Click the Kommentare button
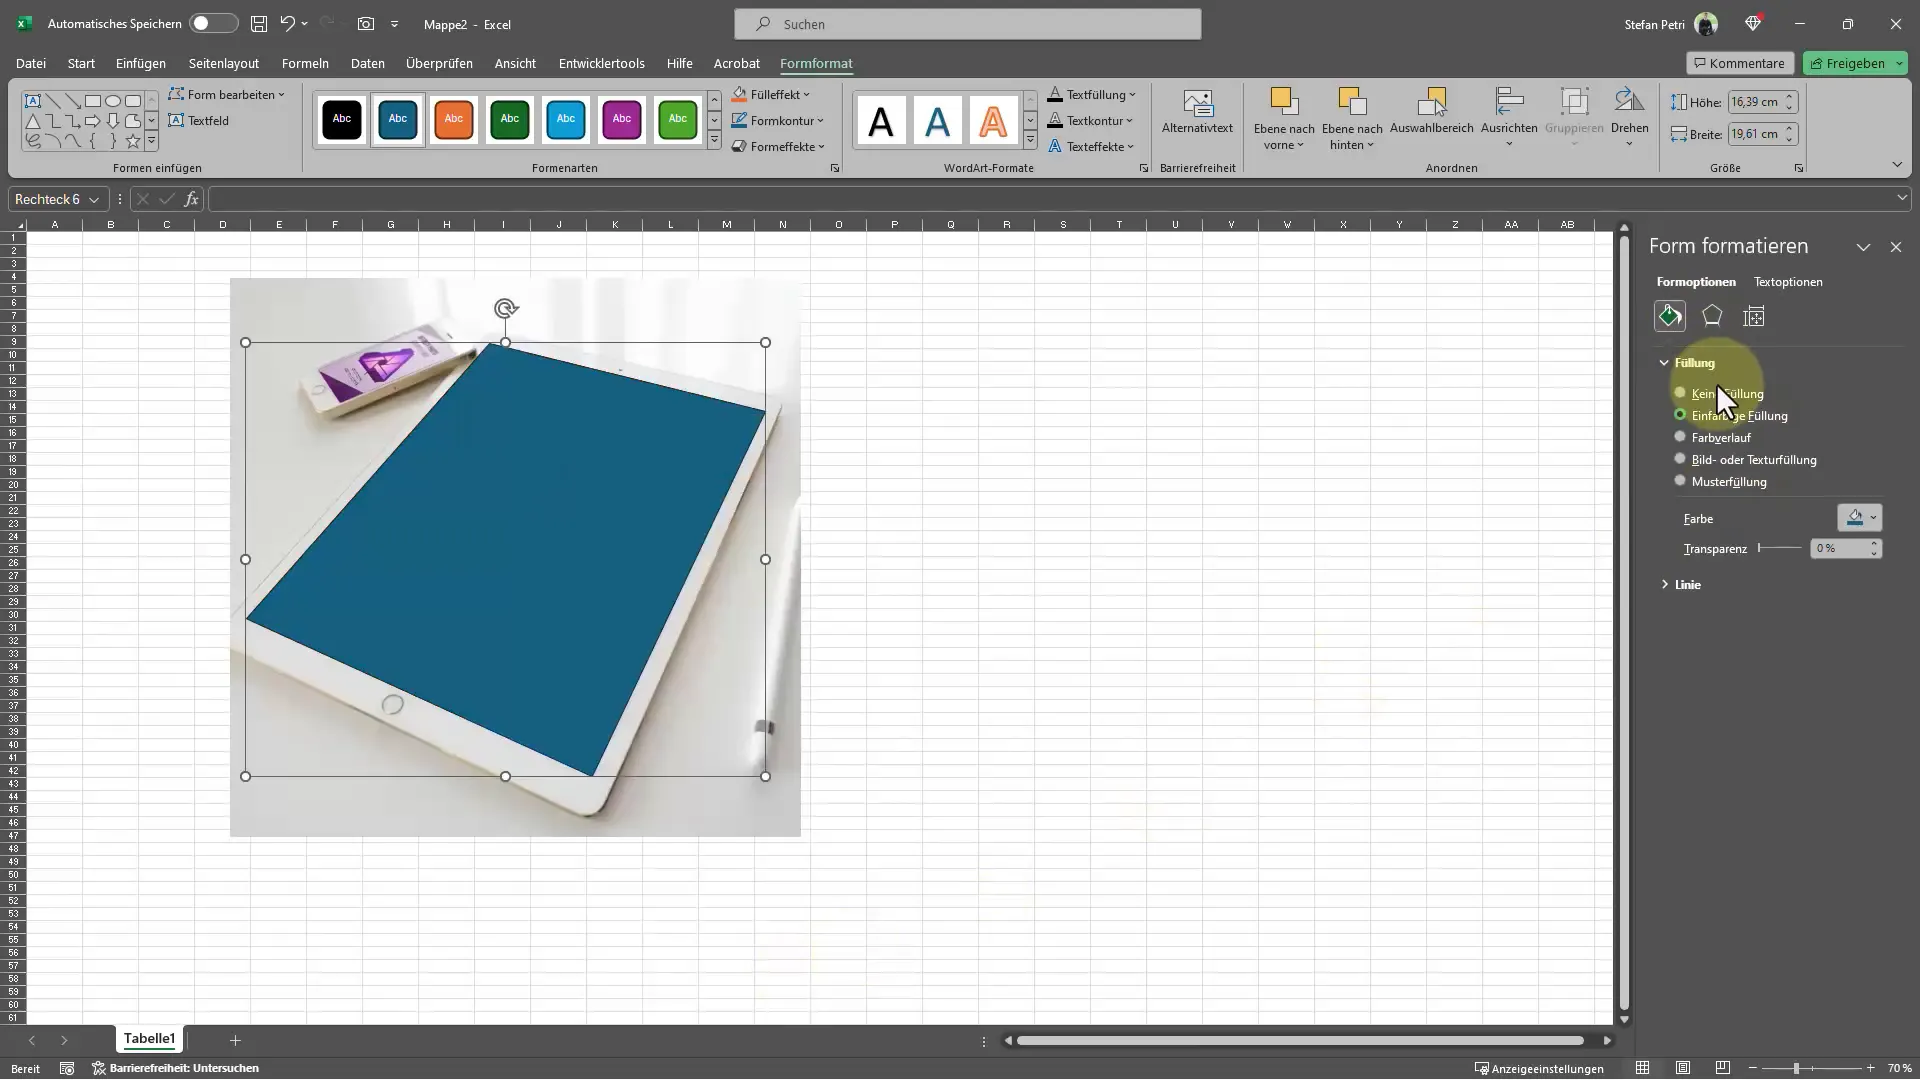 click(1740, 63)
